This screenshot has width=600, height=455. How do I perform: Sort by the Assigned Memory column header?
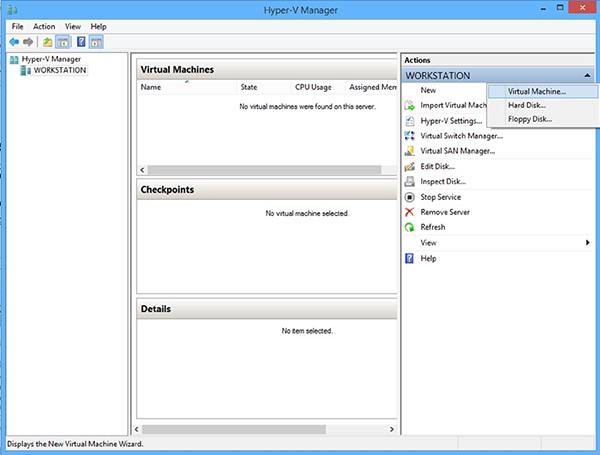pyautogui.click(x=372, y=87)
